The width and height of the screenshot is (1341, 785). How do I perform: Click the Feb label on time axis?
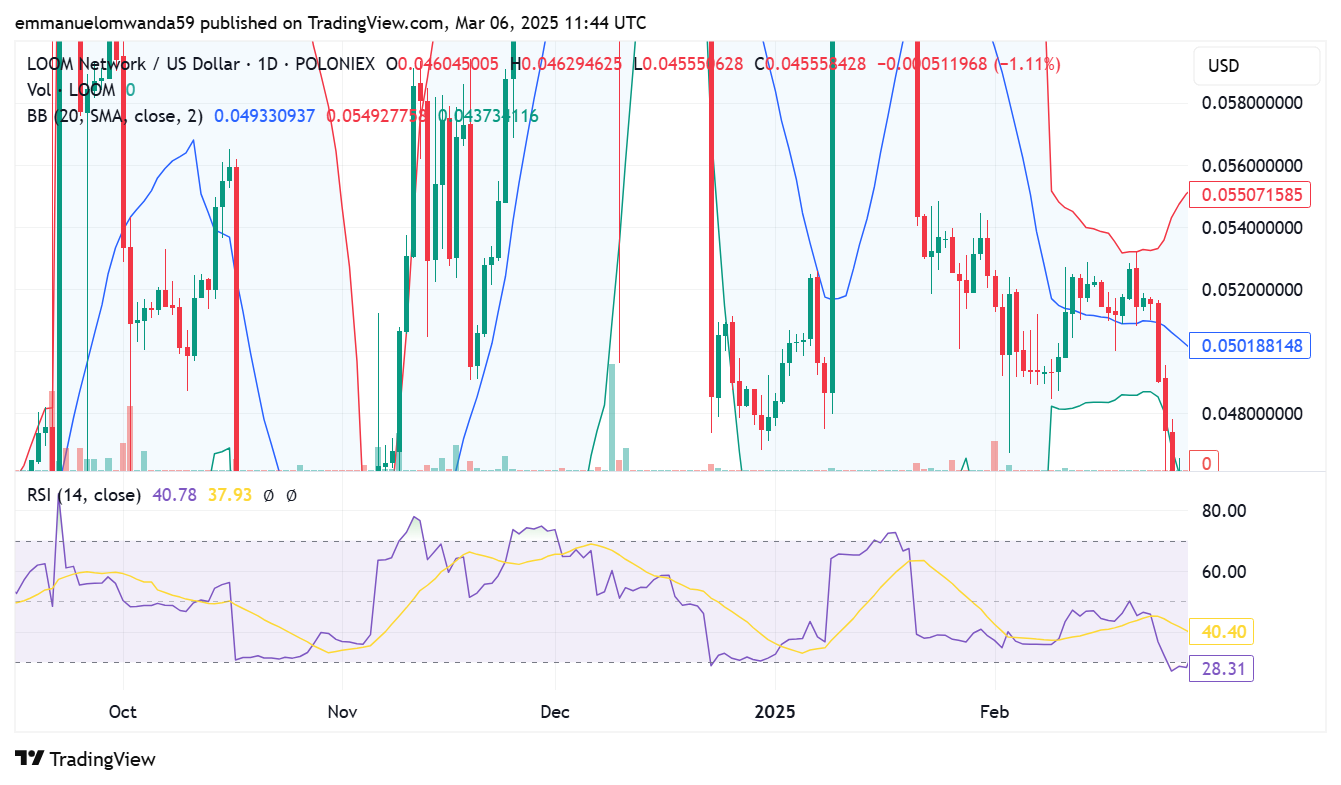coord(994,712)
